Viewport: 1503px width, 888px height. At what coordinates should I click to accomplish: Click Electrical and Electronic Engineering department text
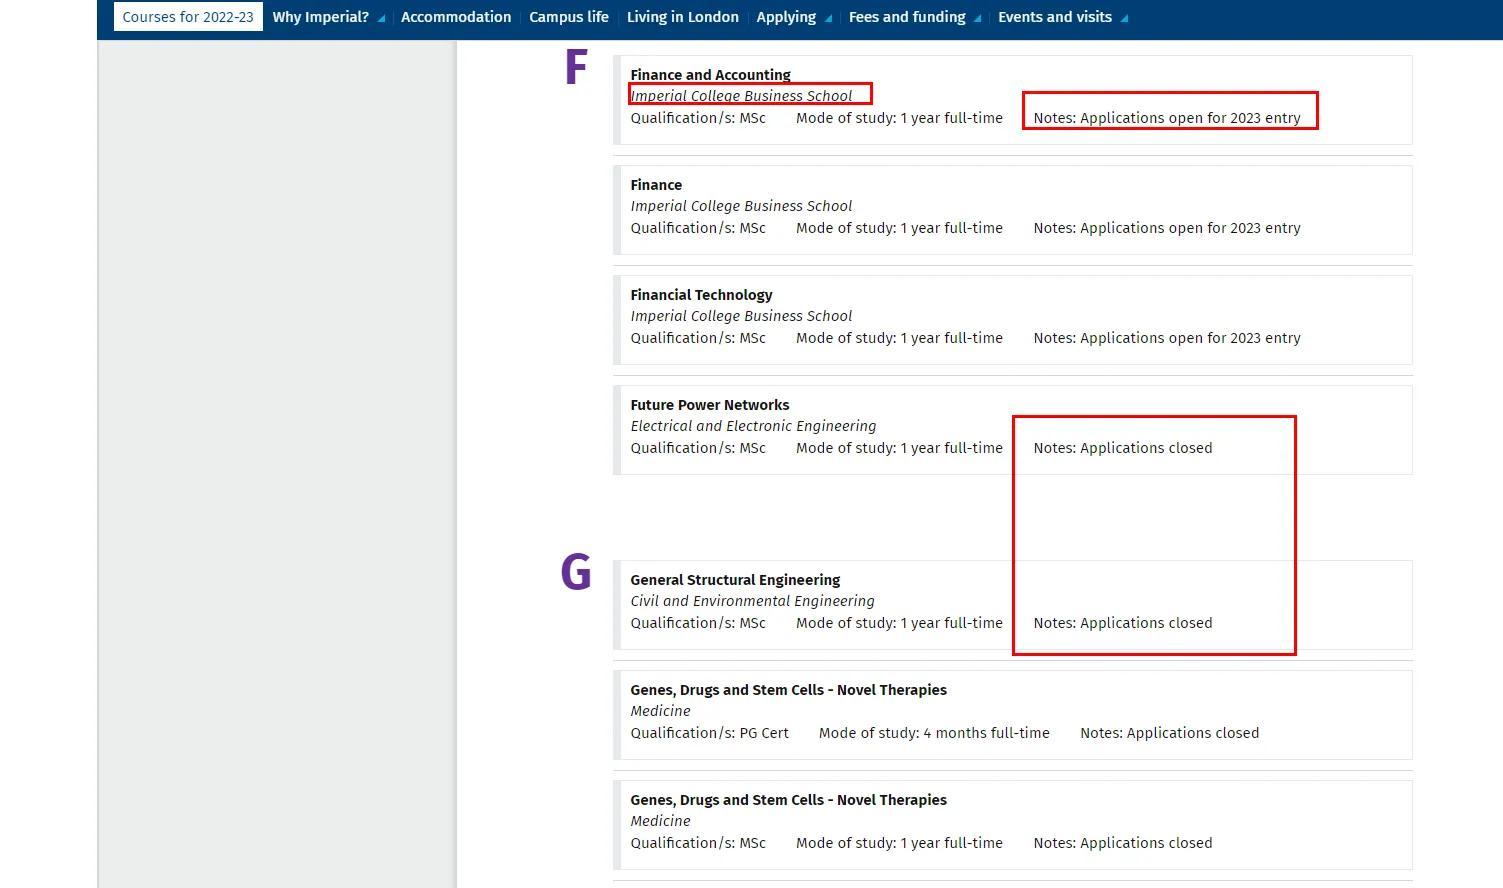[x=753, y=426]
